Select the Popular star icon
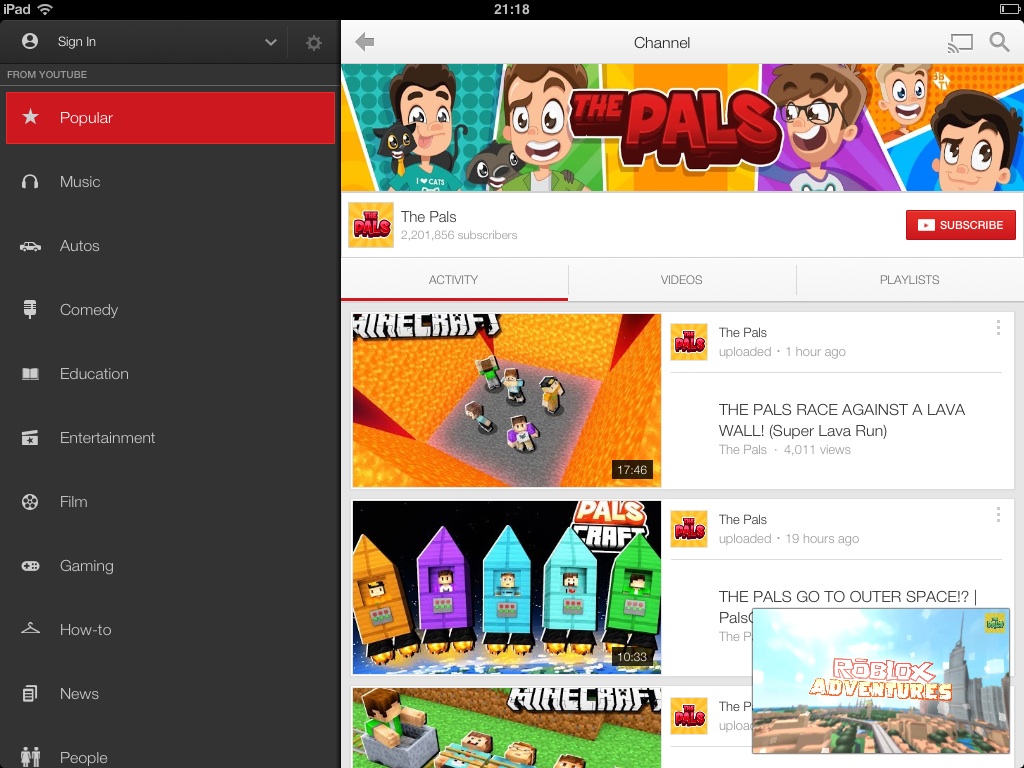The height and width of the screenshot is (768, 1024). (30, 117)
